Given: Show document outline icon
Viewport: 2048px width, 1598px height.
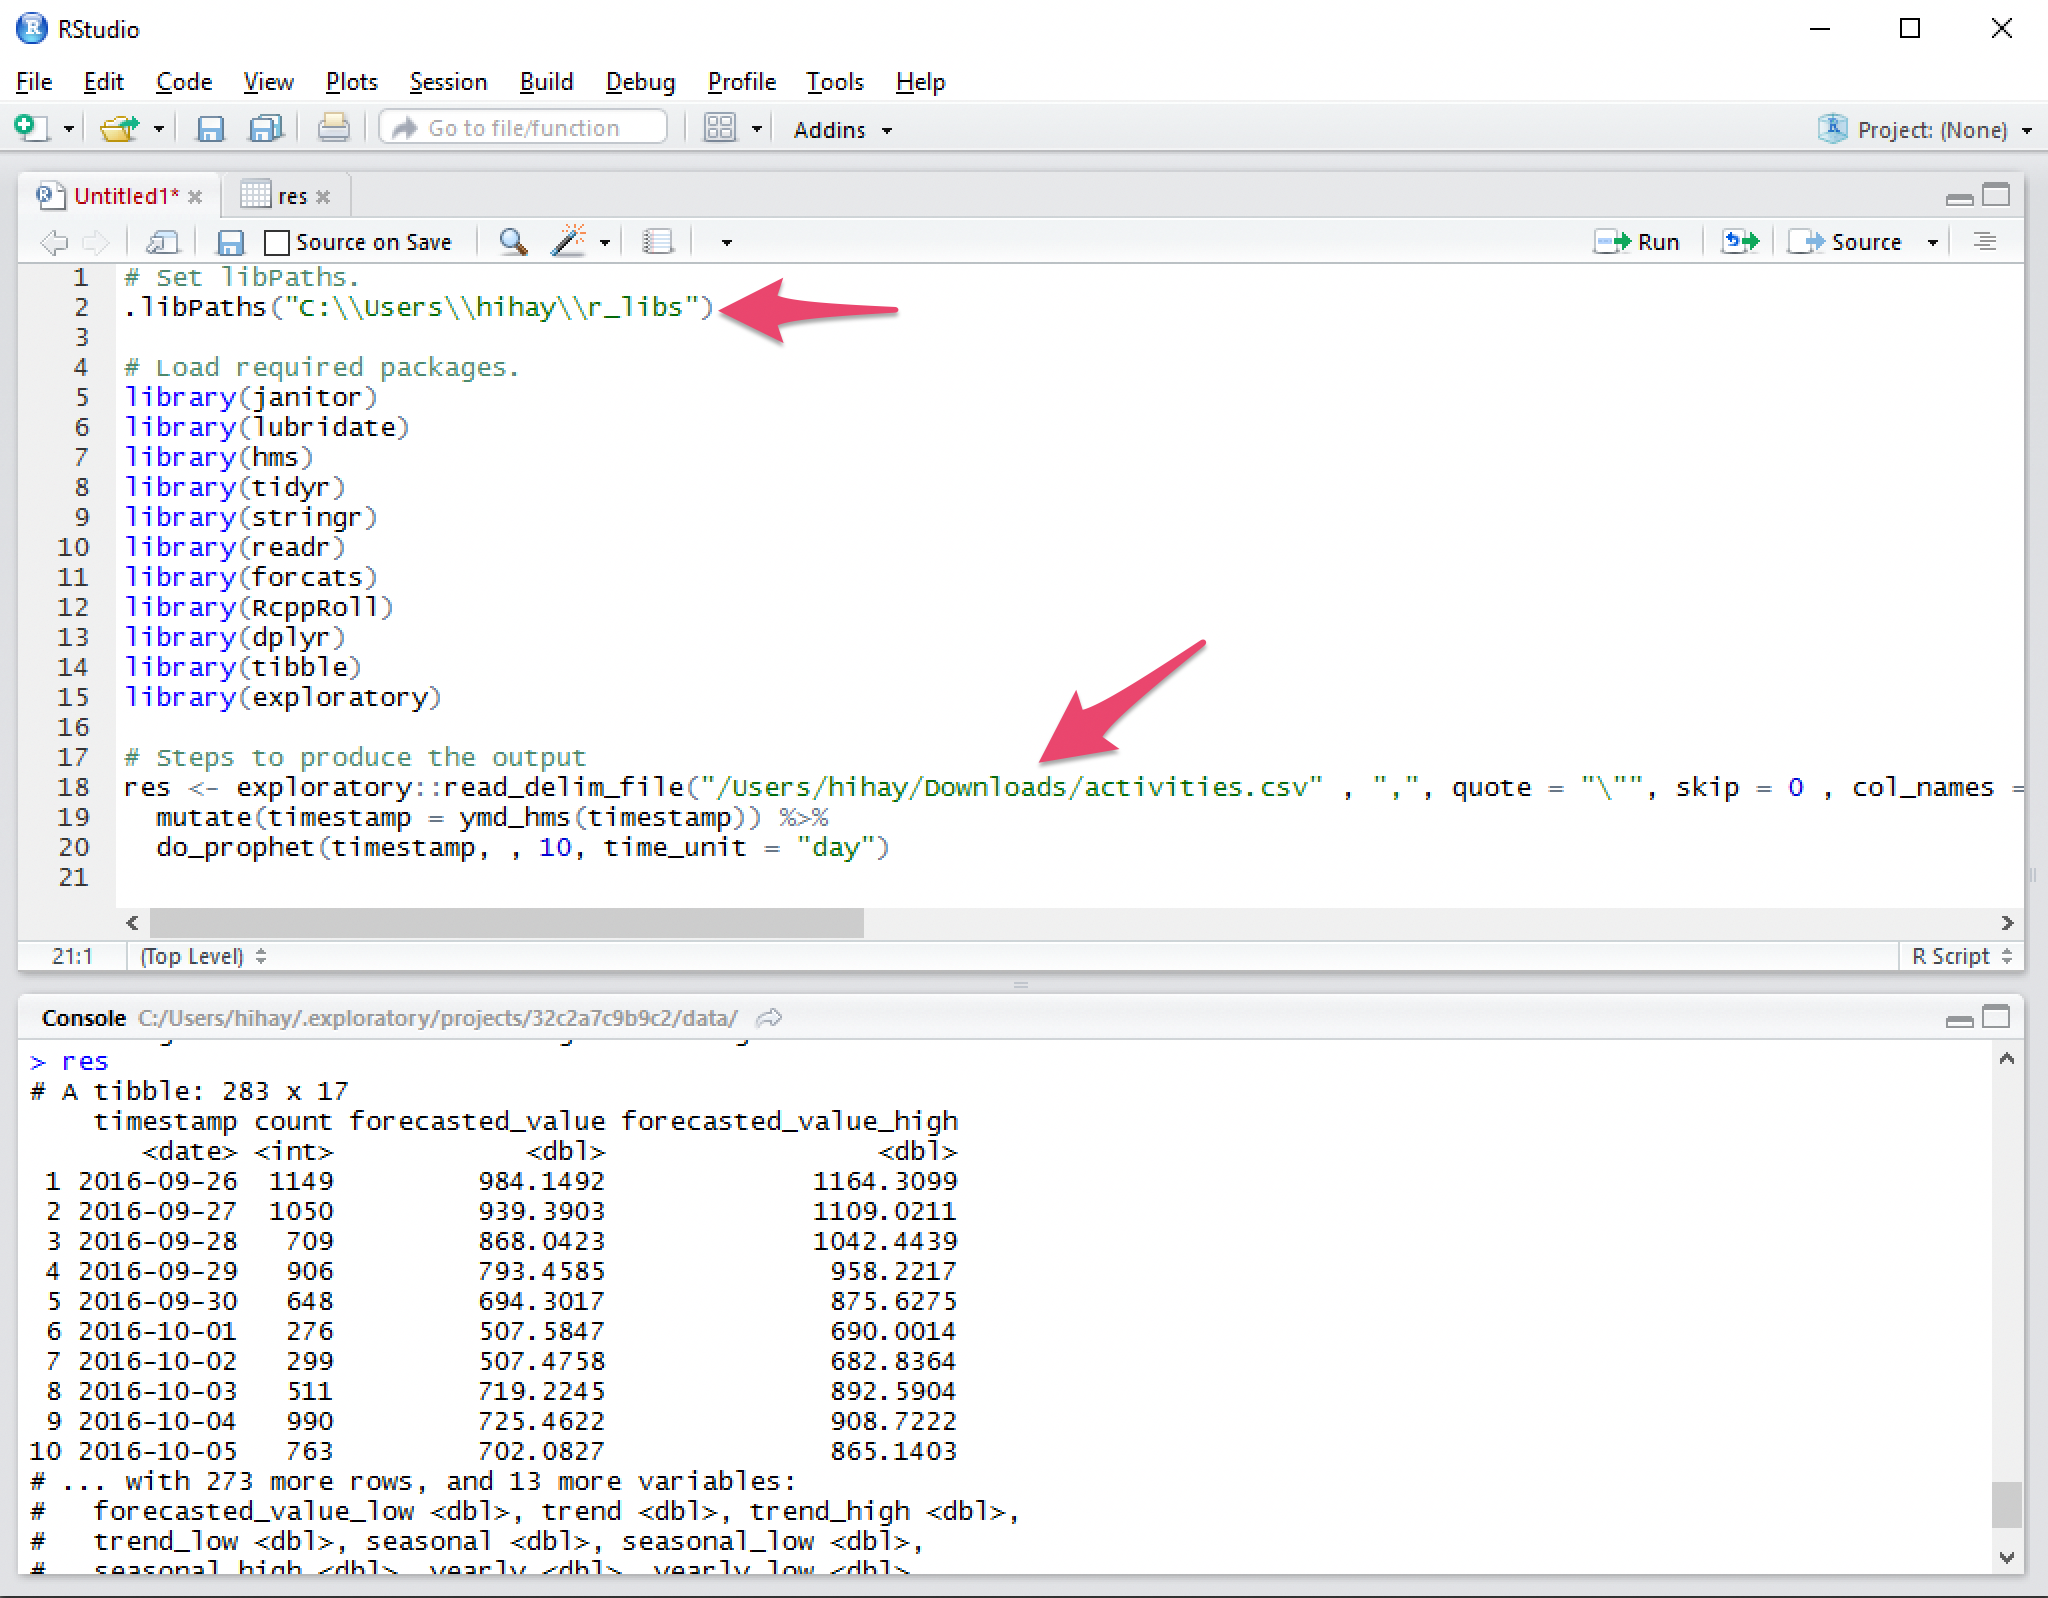Looking at the screenshot, I should click(x=1985, y=242).
